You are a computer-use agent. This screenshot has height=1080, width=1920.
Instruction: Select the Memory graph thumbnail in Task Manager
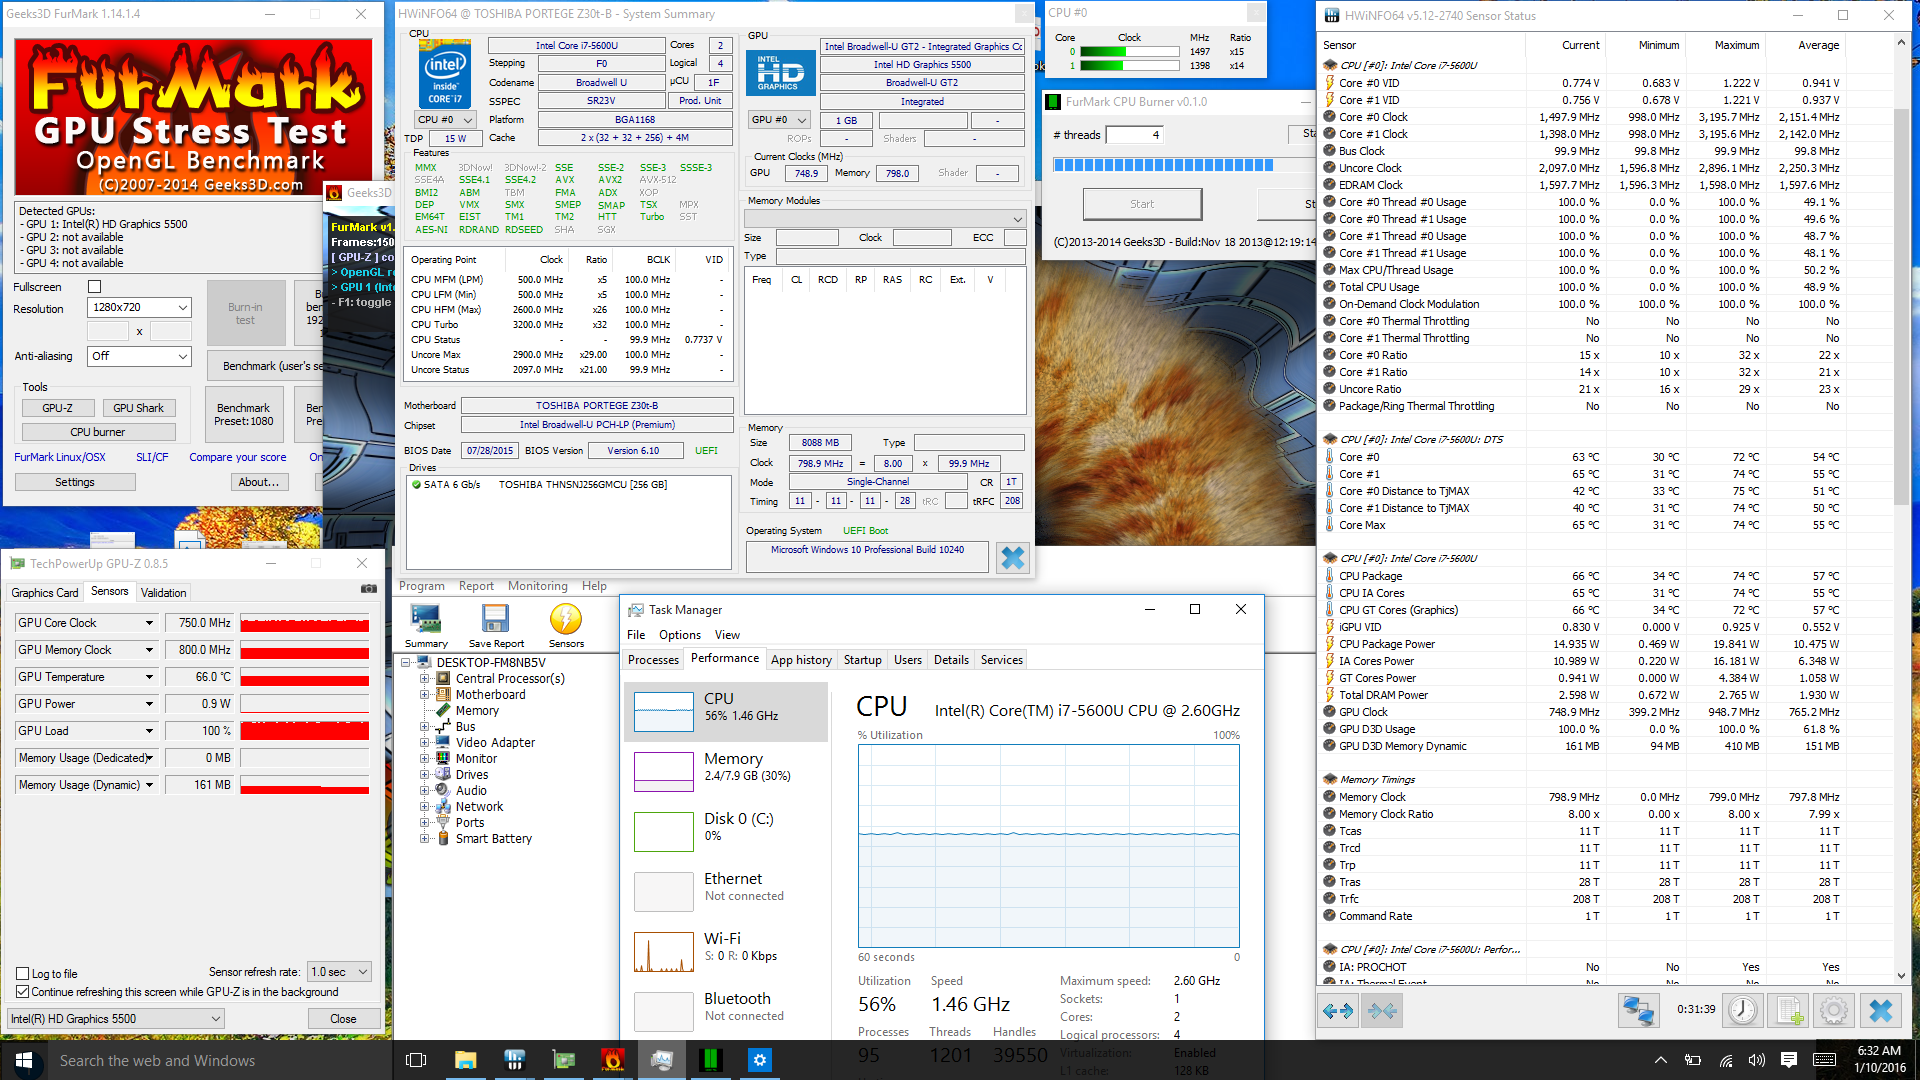664,771
